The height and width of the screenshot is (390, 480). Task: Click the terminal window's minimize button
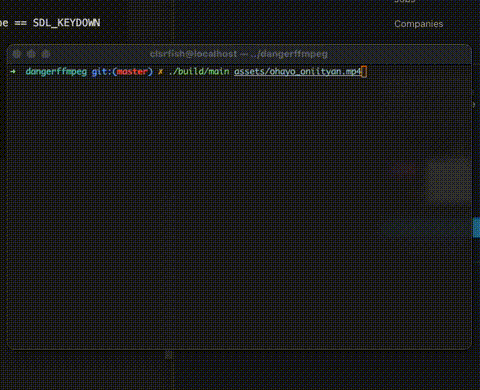coord(31,54)
